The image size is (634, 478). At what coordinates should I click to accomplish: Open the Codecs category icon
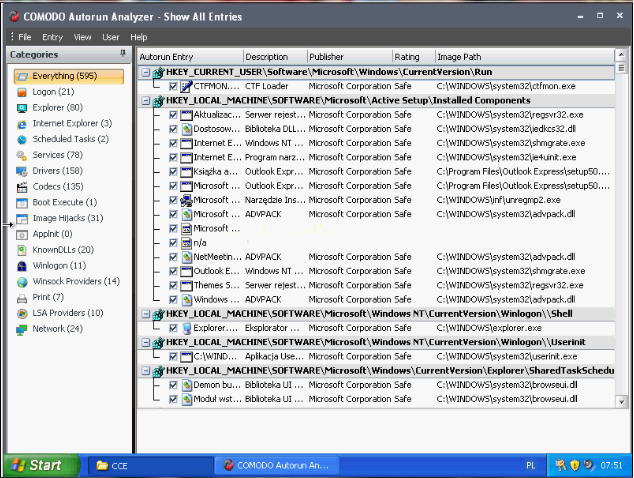22,187
